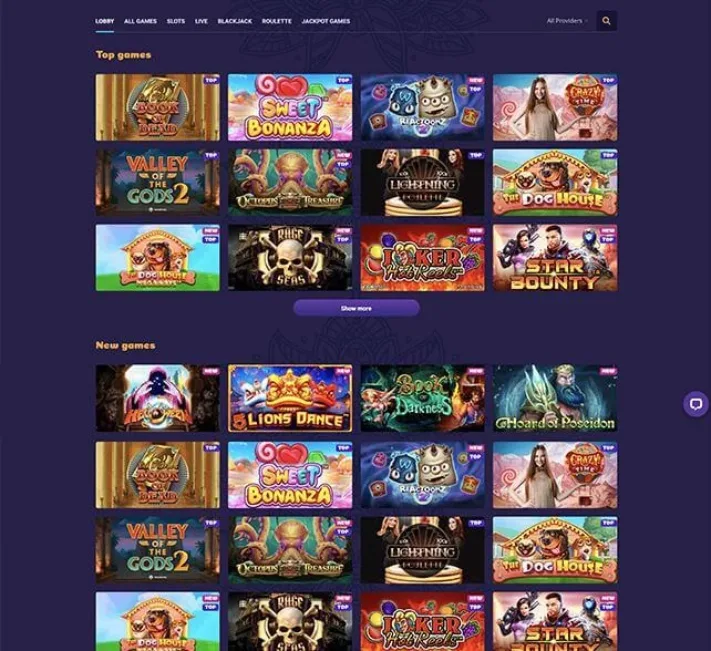Image resolution: width=711 pixels, height=651 pixels.
Task: Open the live chat bubble icon
Action: tap(696, 404)
